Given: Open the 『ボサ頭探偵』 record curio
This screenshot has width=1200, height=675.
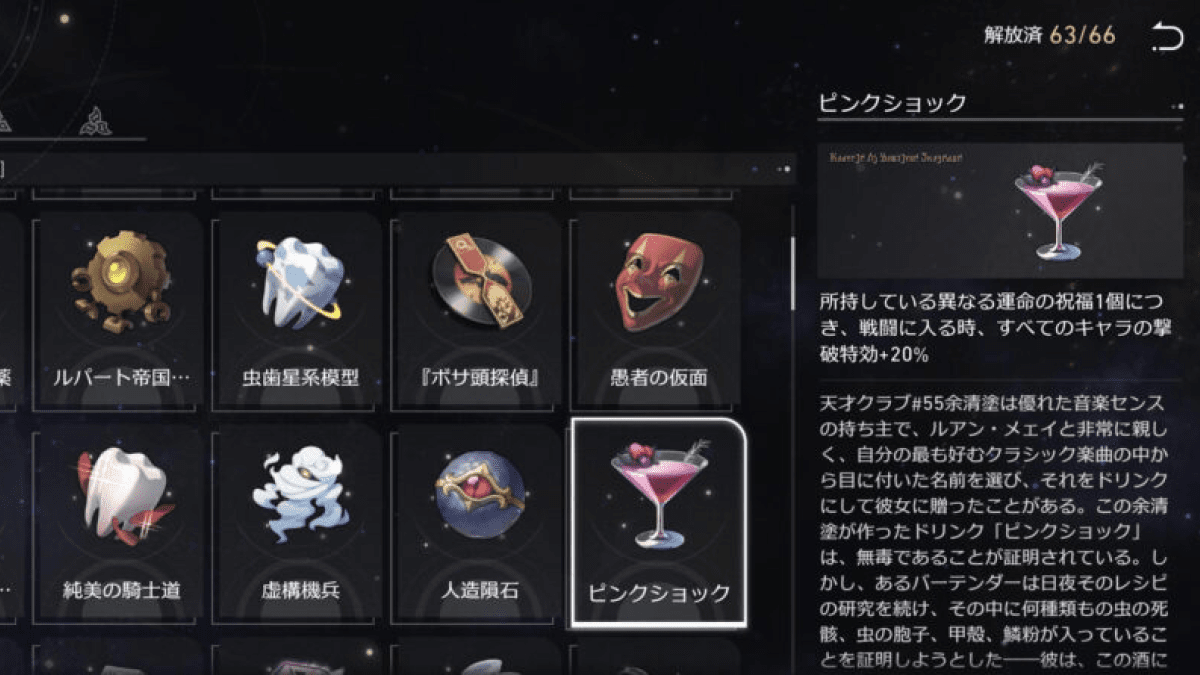Looking at the screenshot, I should coord(479,312).
